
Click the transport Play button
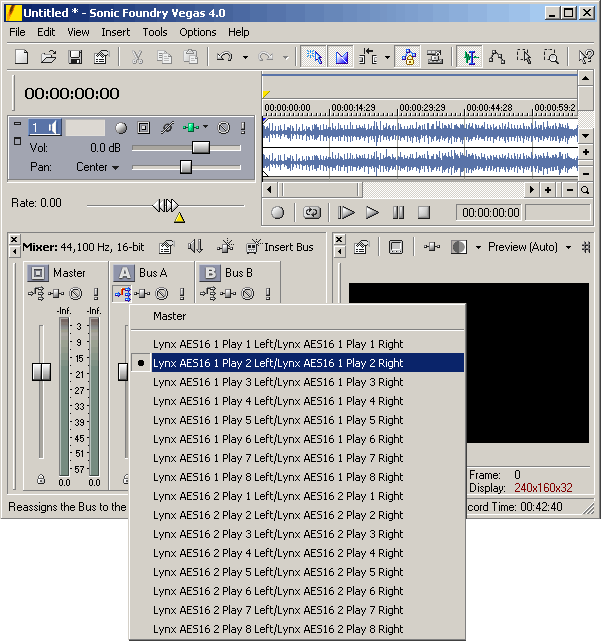pos(372,213)
